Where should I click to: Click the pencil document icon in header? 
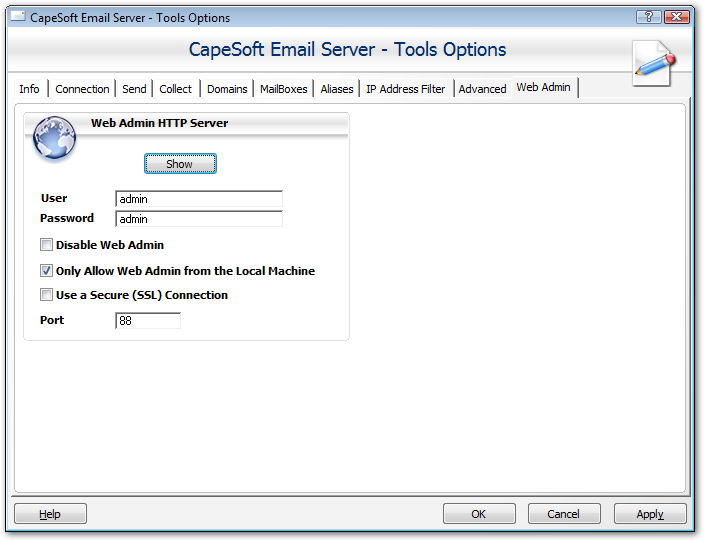[652, 63]
